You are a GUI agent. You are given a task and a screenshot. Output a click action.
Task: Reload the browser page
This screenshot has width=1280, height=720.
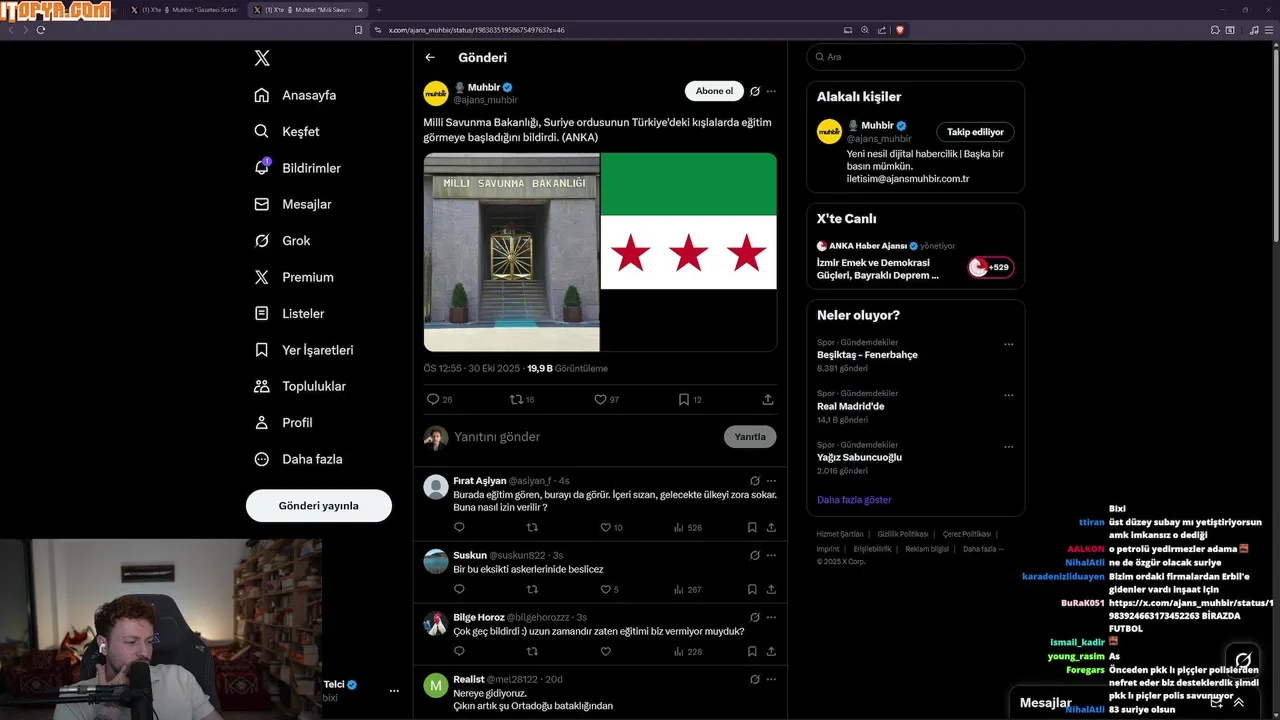tap(41, 30)
